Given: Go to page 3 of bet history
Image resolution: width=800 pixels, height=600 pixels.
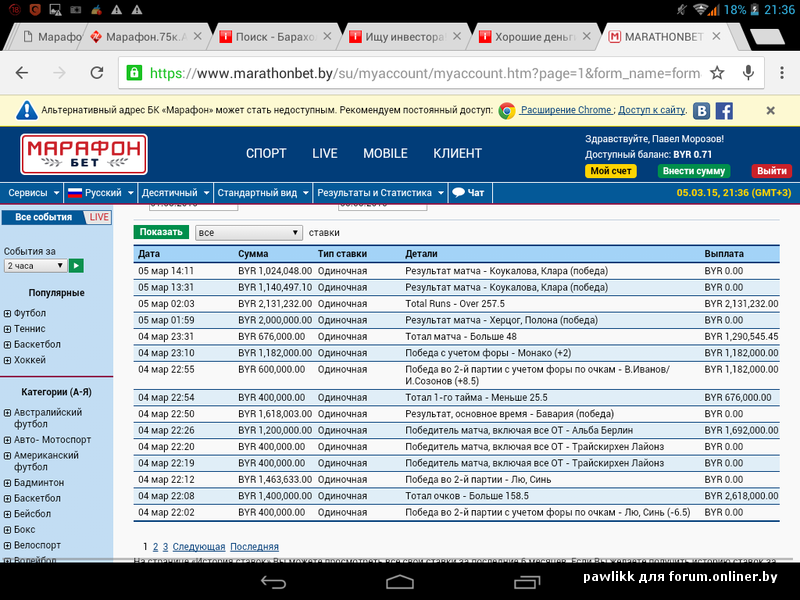Looking at the screenshot, I should click(x=165, y=547).
